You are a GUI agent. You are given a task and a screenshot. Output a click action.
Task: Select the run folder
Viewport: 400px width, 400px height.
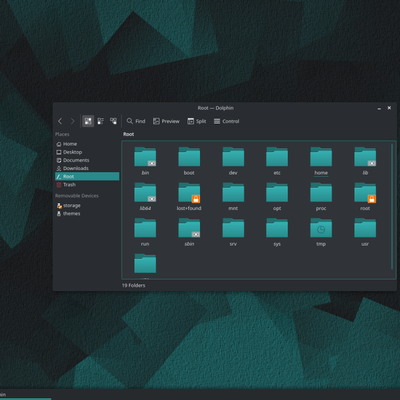145,232
